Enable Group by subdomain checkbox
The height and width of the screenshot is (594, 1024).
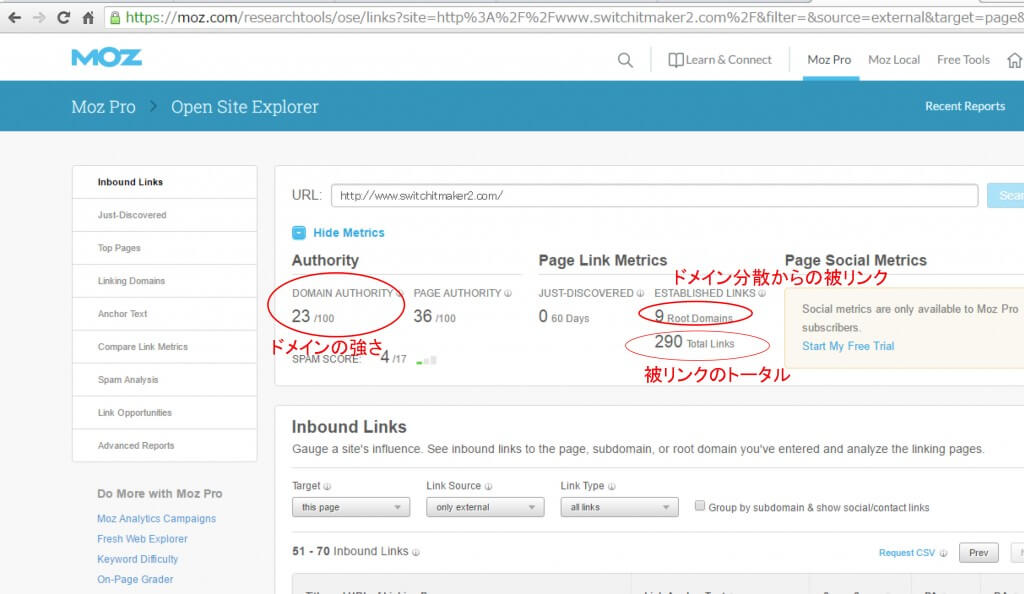click(699, 506)
